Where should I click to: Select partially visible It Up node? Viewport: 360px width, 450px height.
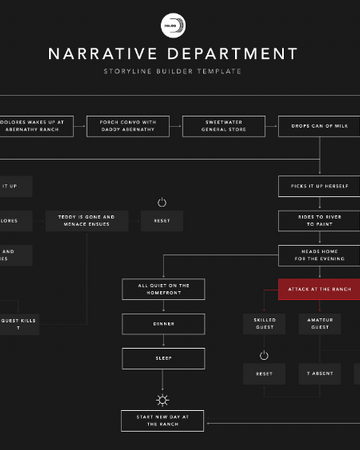(16, 186)
